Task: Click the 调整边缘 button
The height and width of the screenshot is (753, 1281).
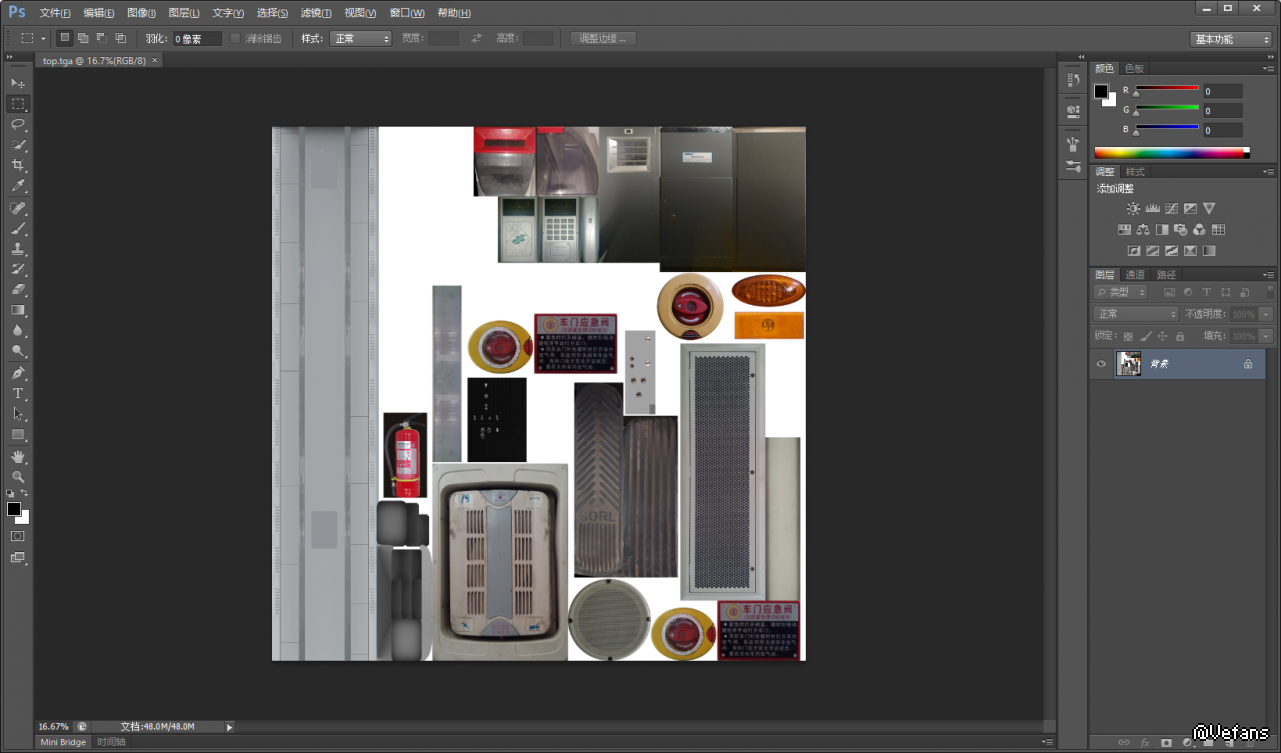Action: pos(603,39)
